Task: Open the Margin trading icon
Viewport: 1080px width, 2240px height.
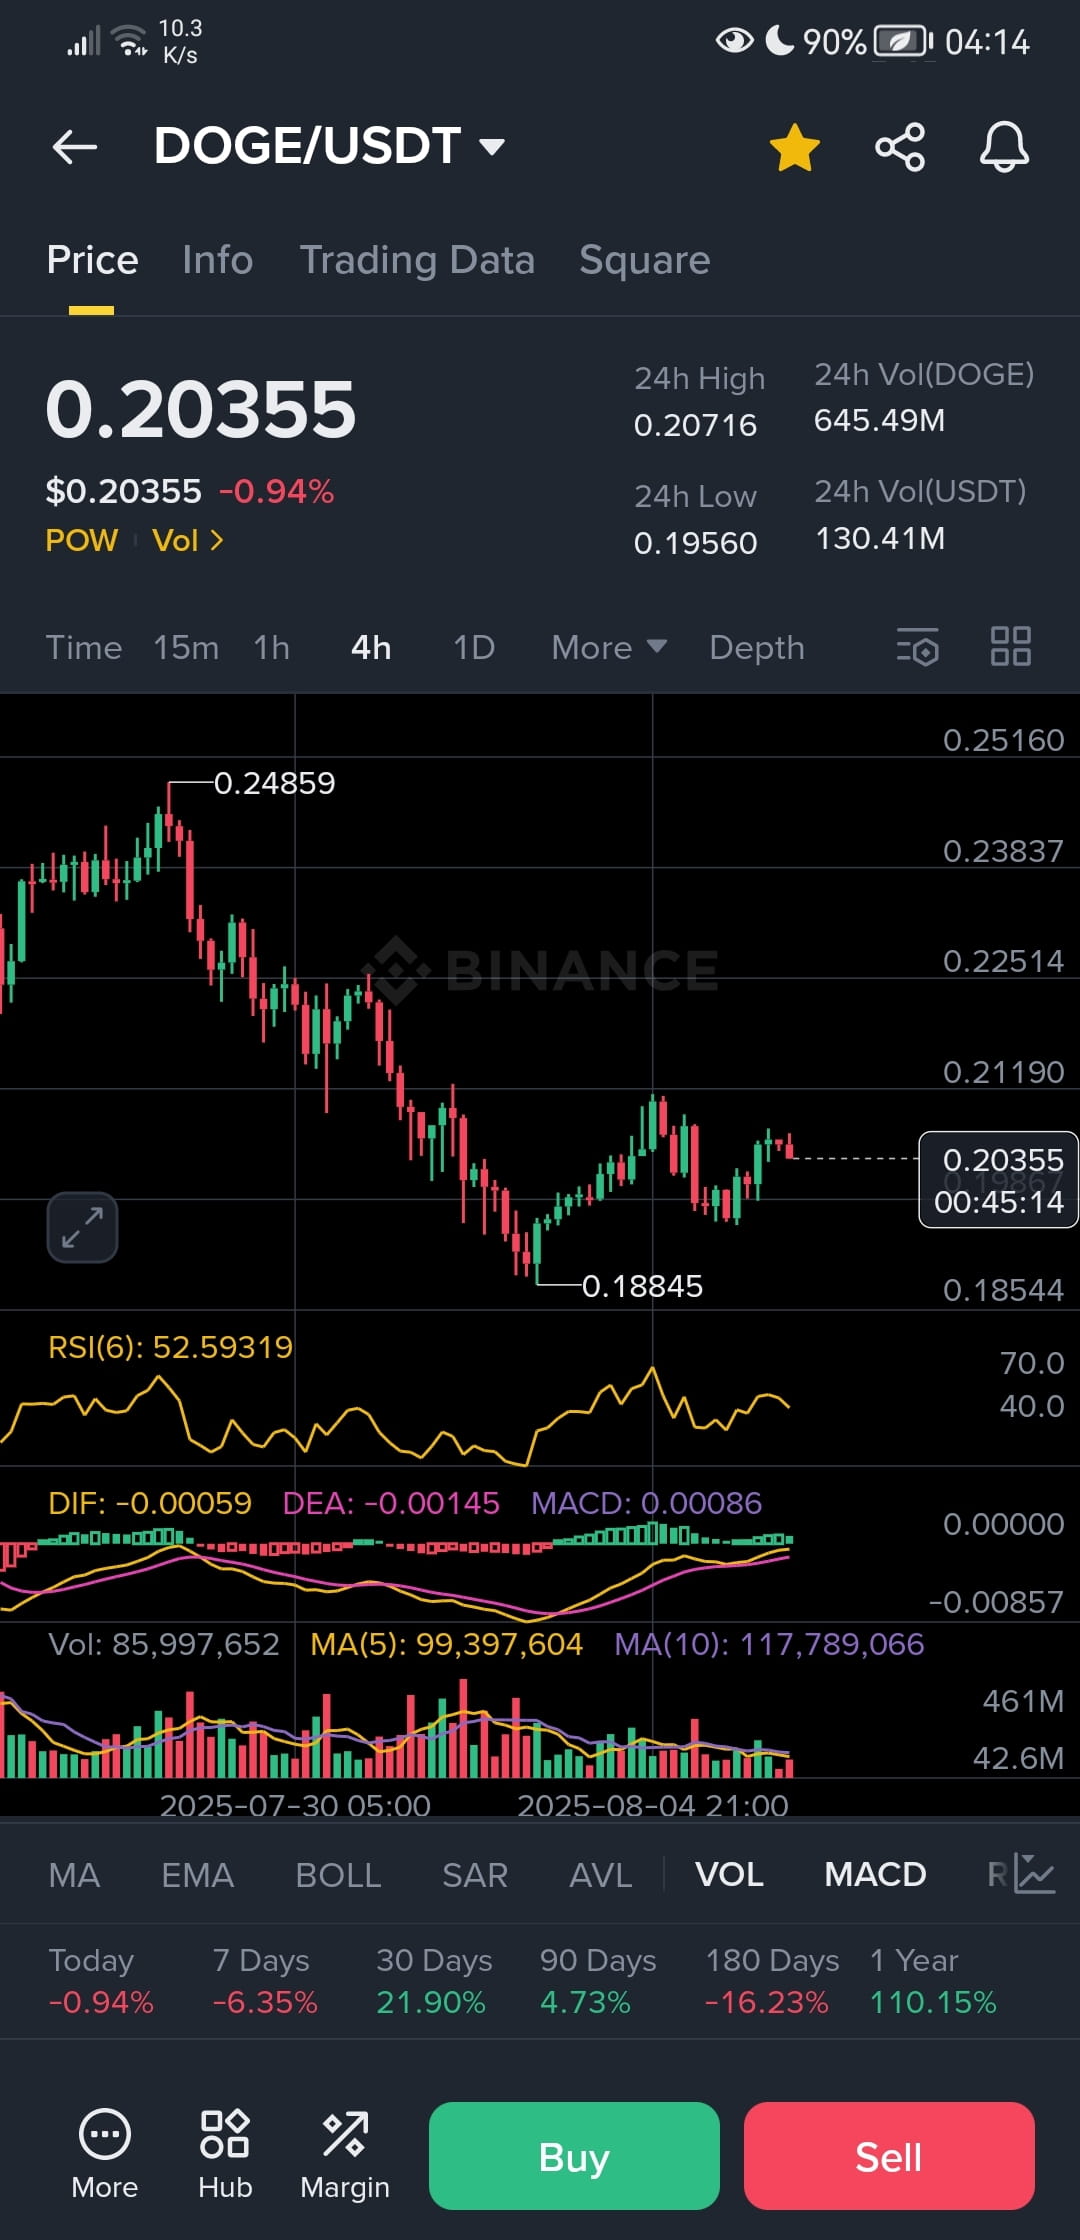Action: [x=345, y=2153]
